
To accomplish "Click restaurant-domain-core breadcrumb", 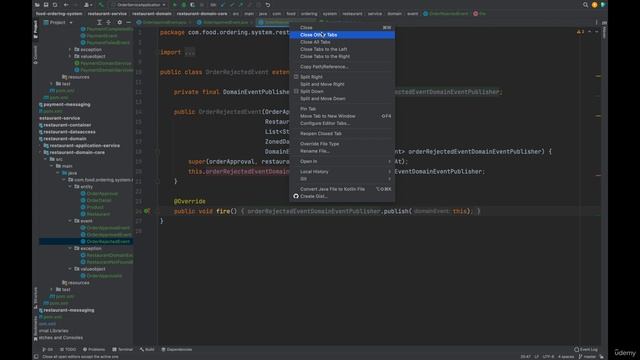I will click(x=202, y=14).
